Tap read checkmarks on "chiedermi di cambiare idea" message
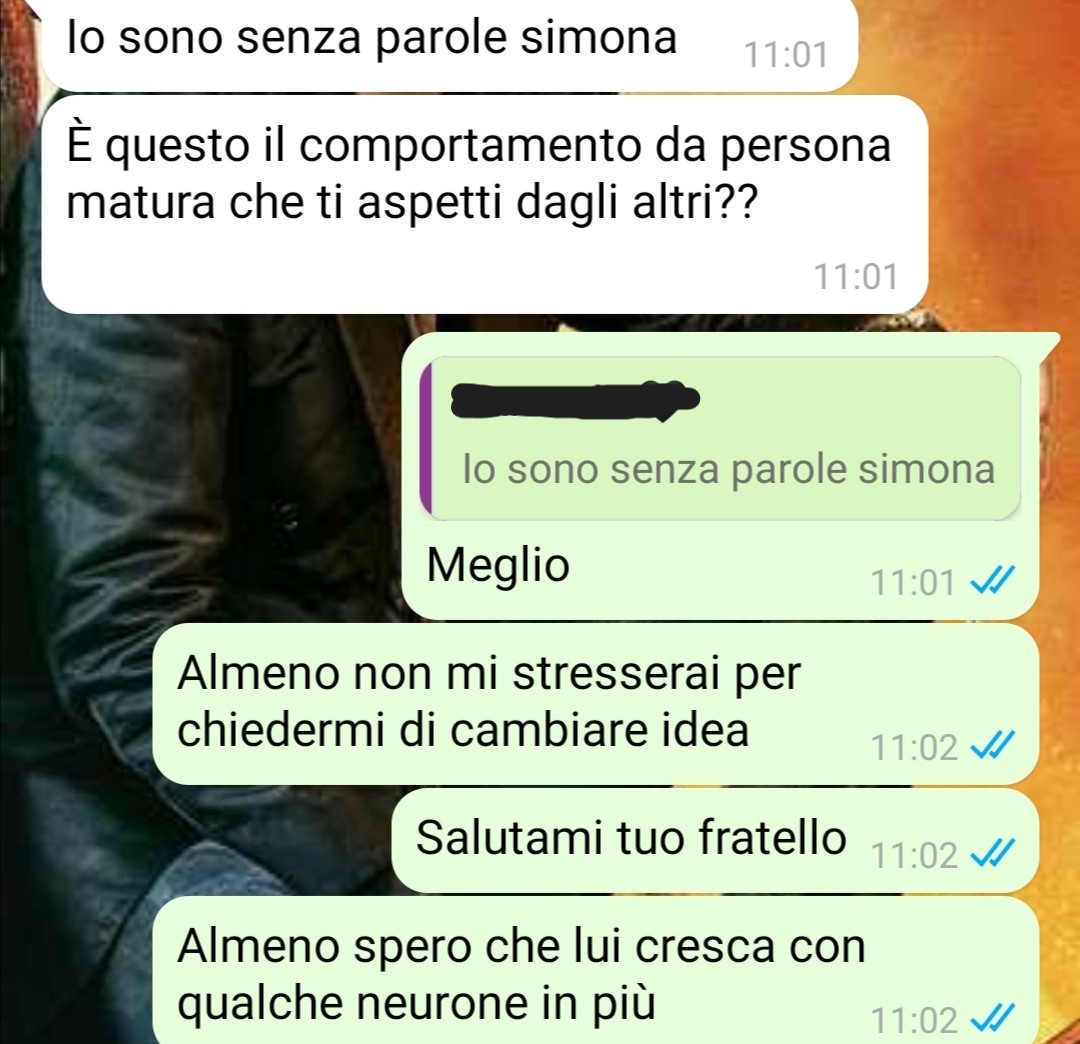This screenshot has width=1080, height=1044. coord(993,747)
